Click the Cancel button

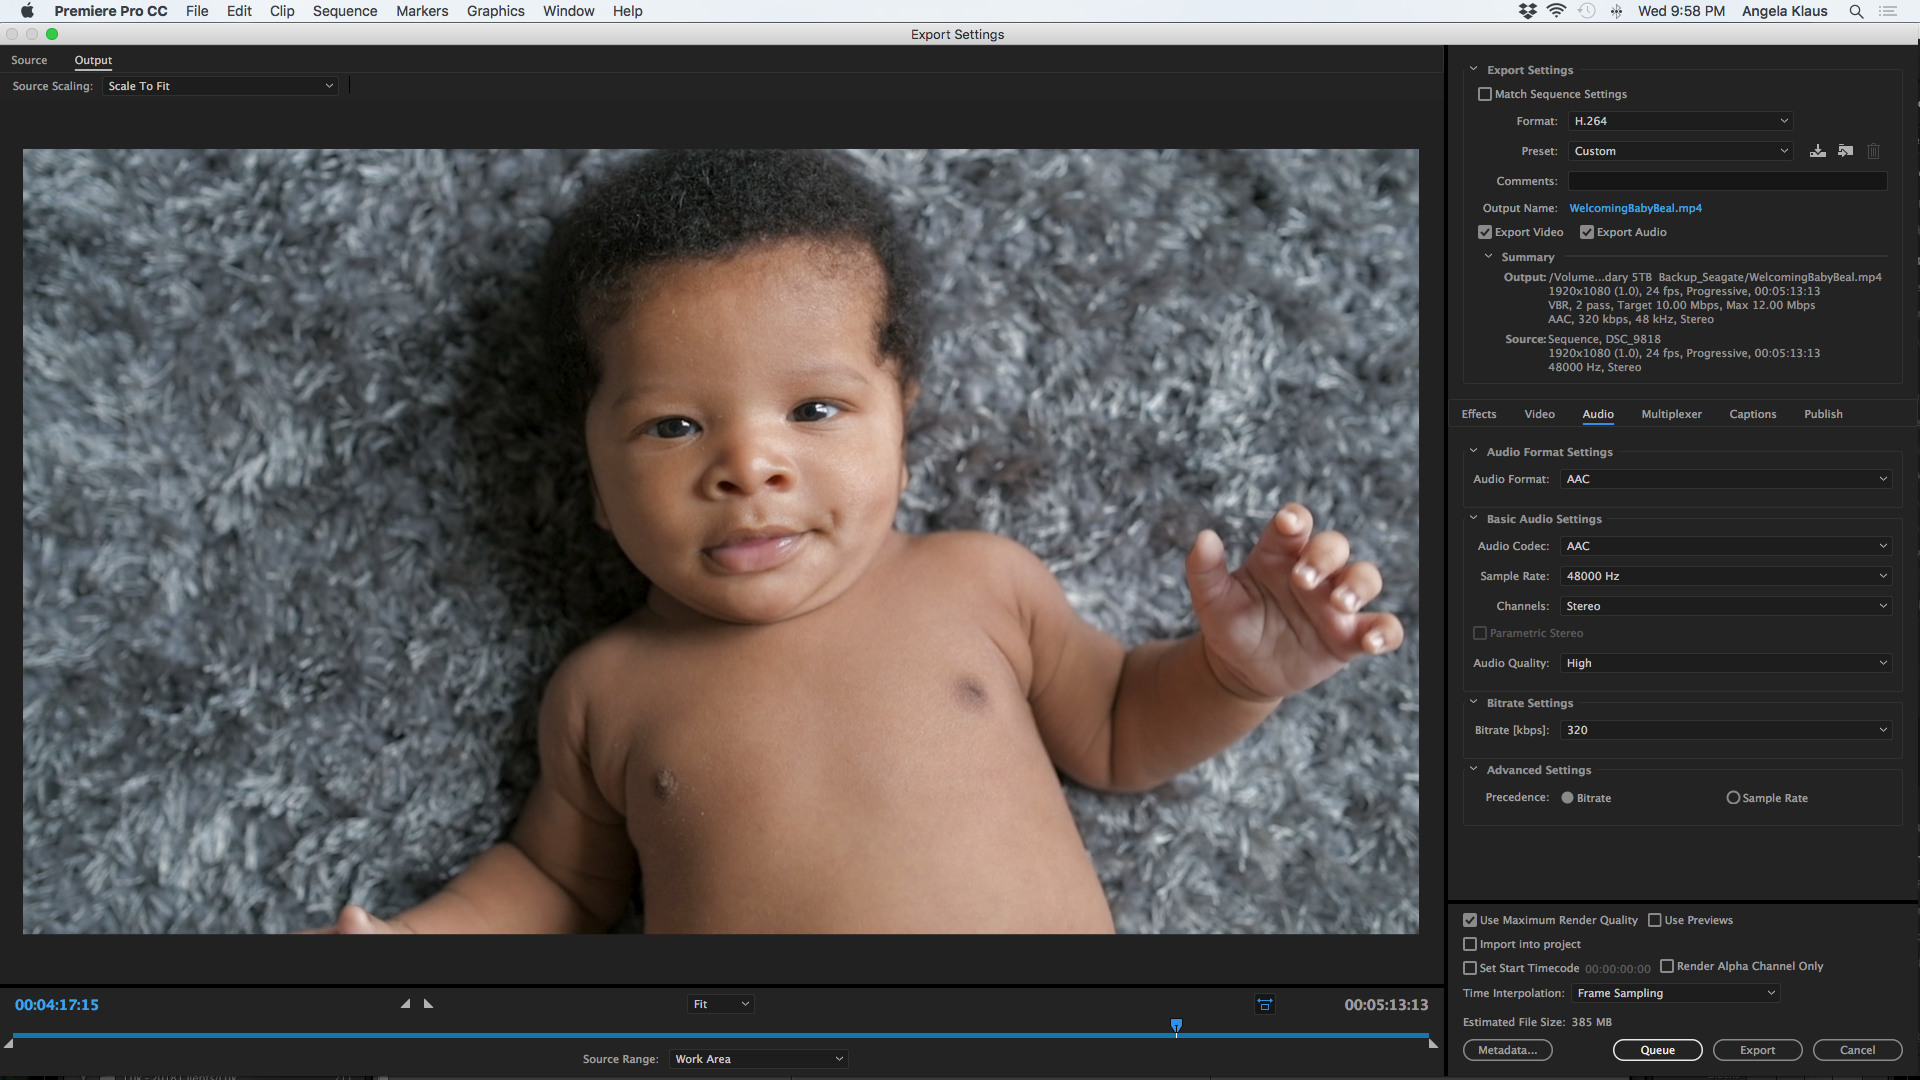1857,1050
